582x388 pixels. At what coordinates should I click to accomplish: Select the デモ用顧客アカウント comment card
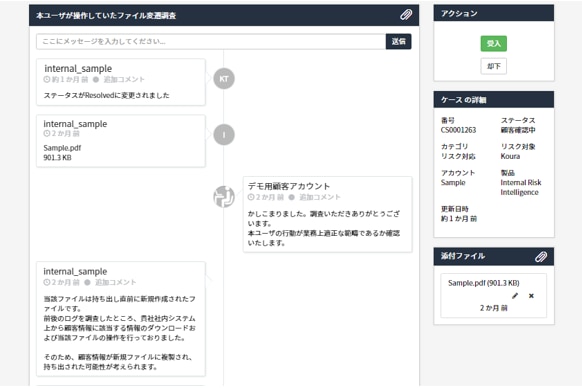pyautogui.click(x=327, y=214)
